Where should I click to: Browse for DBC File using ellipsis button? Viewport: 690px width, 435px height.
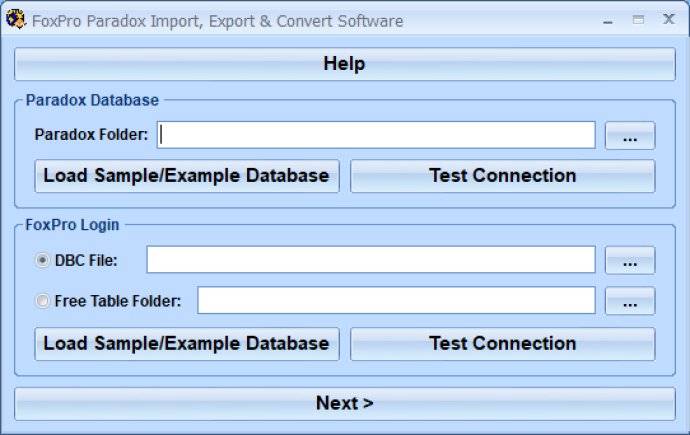(630, 260)
